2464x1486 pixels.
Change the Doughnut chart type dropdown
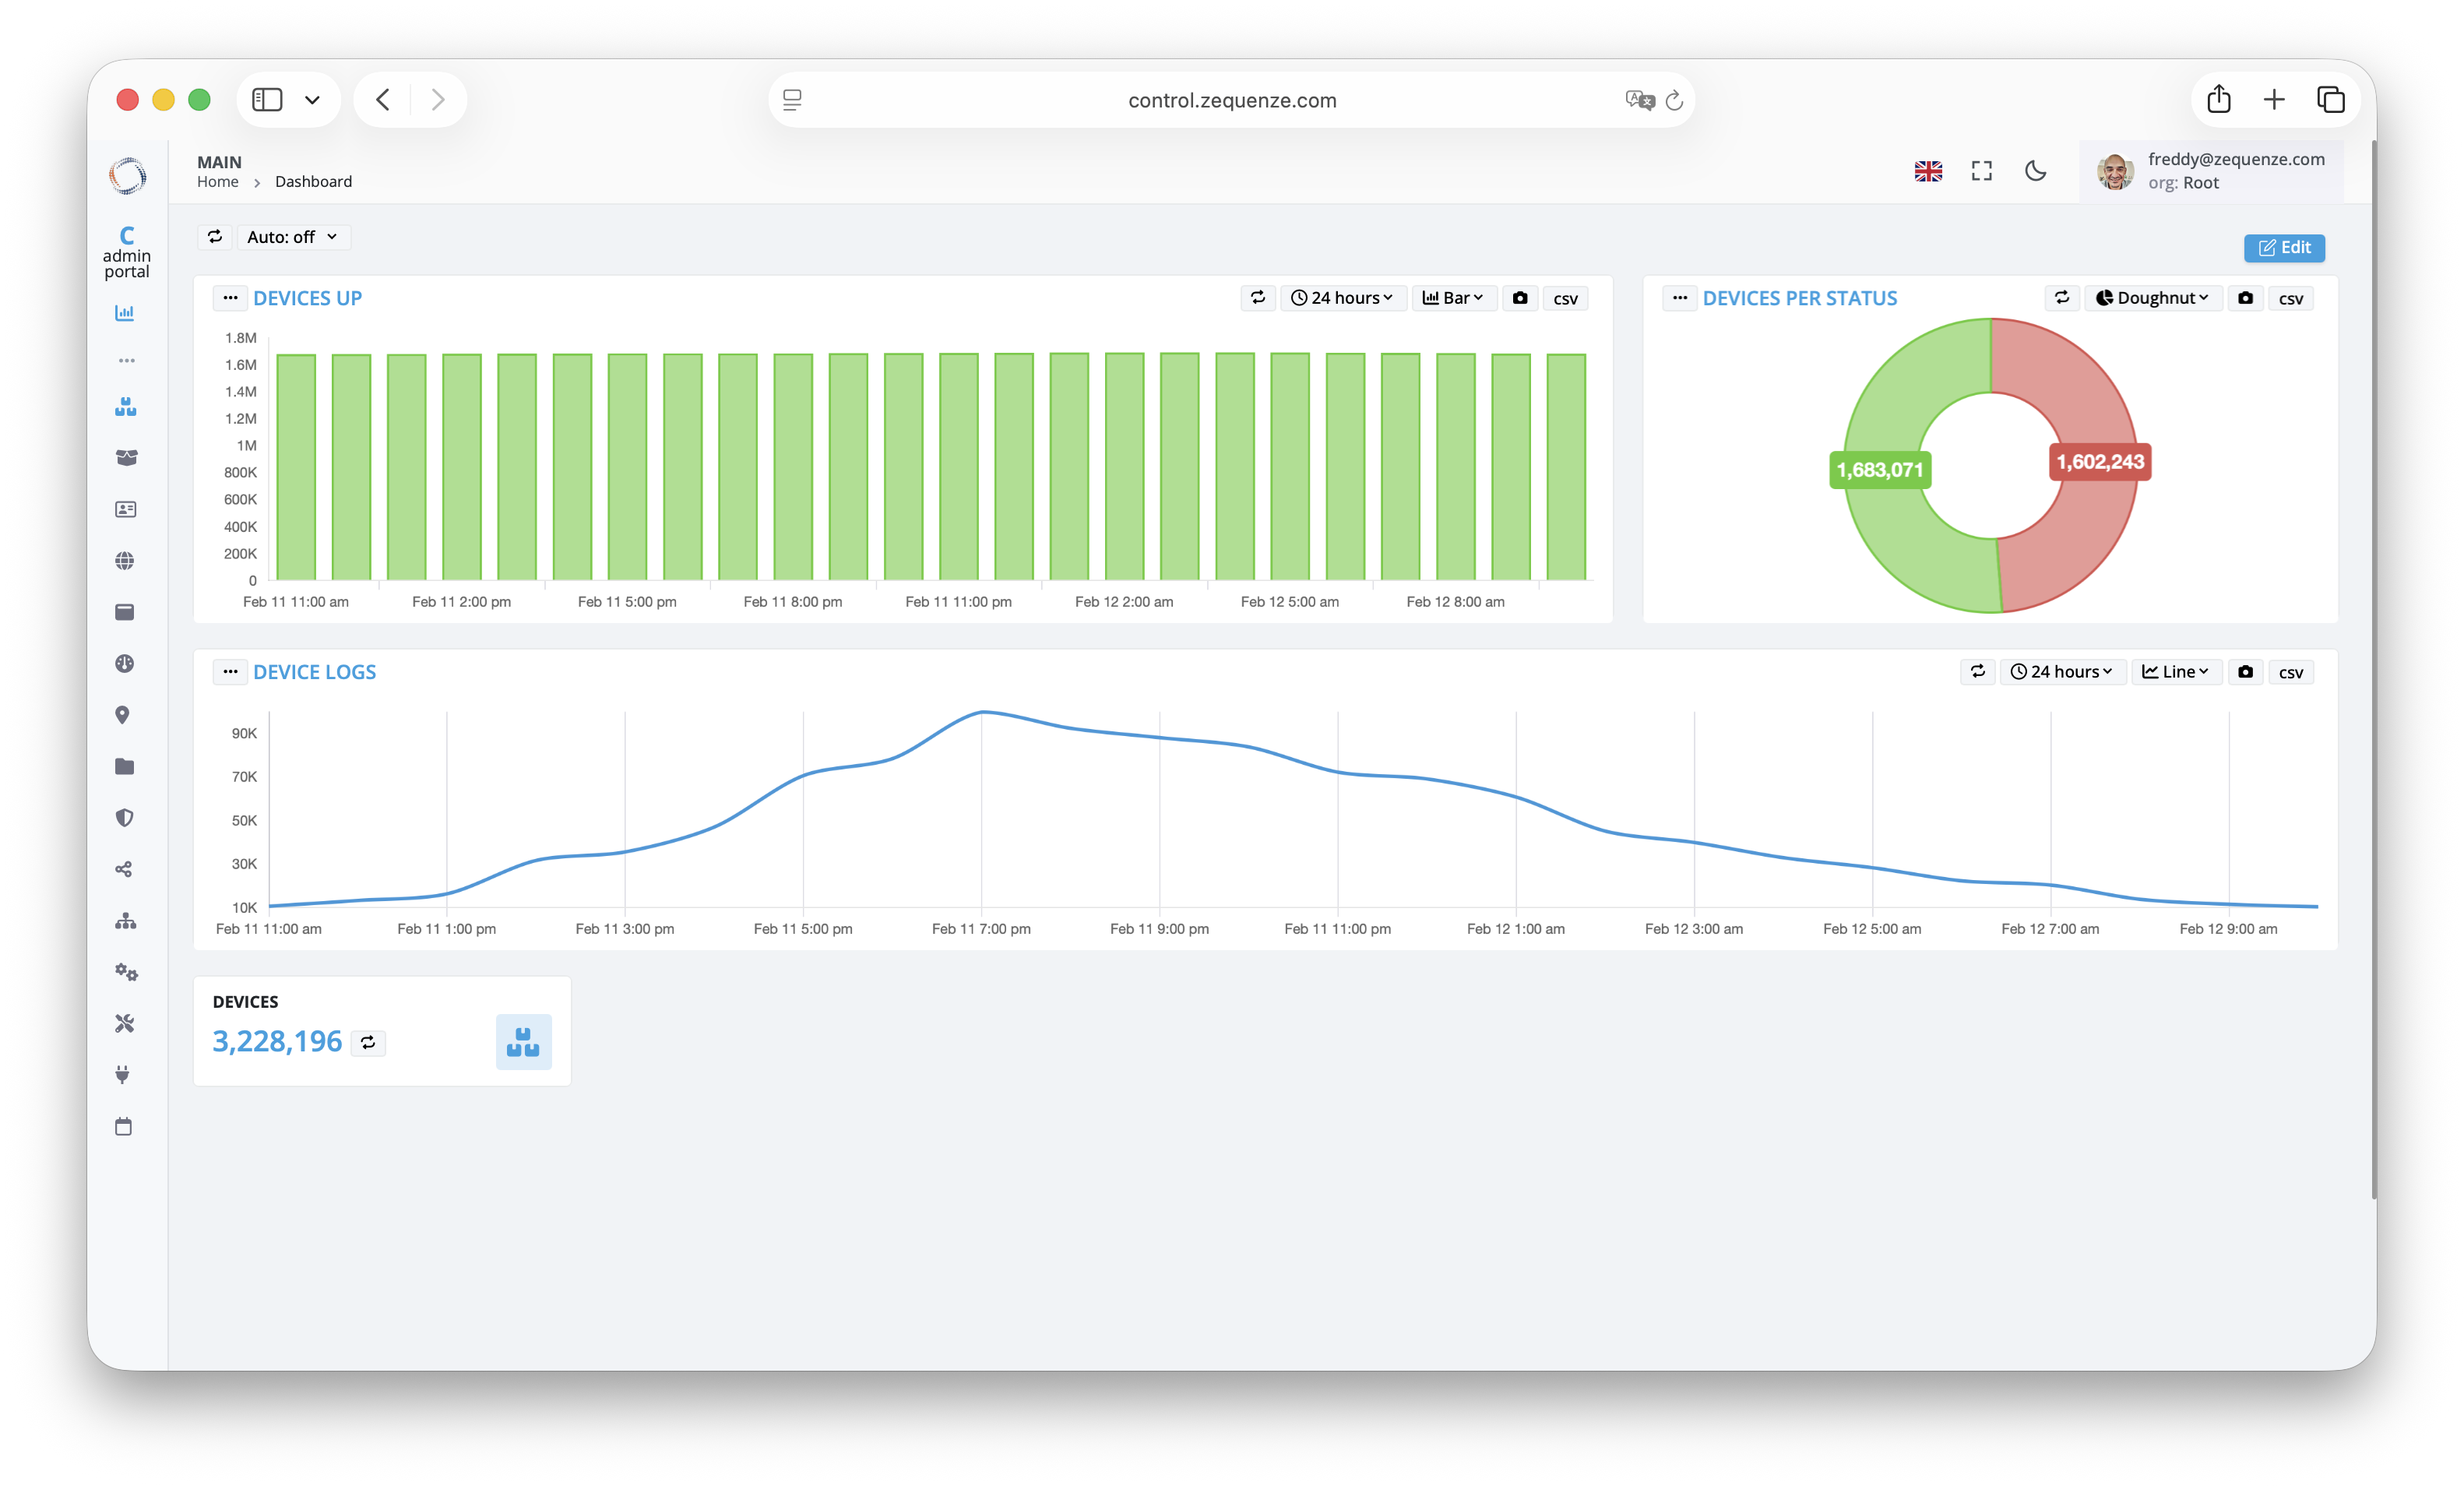pyautogui.click(x=2153, y=297)
